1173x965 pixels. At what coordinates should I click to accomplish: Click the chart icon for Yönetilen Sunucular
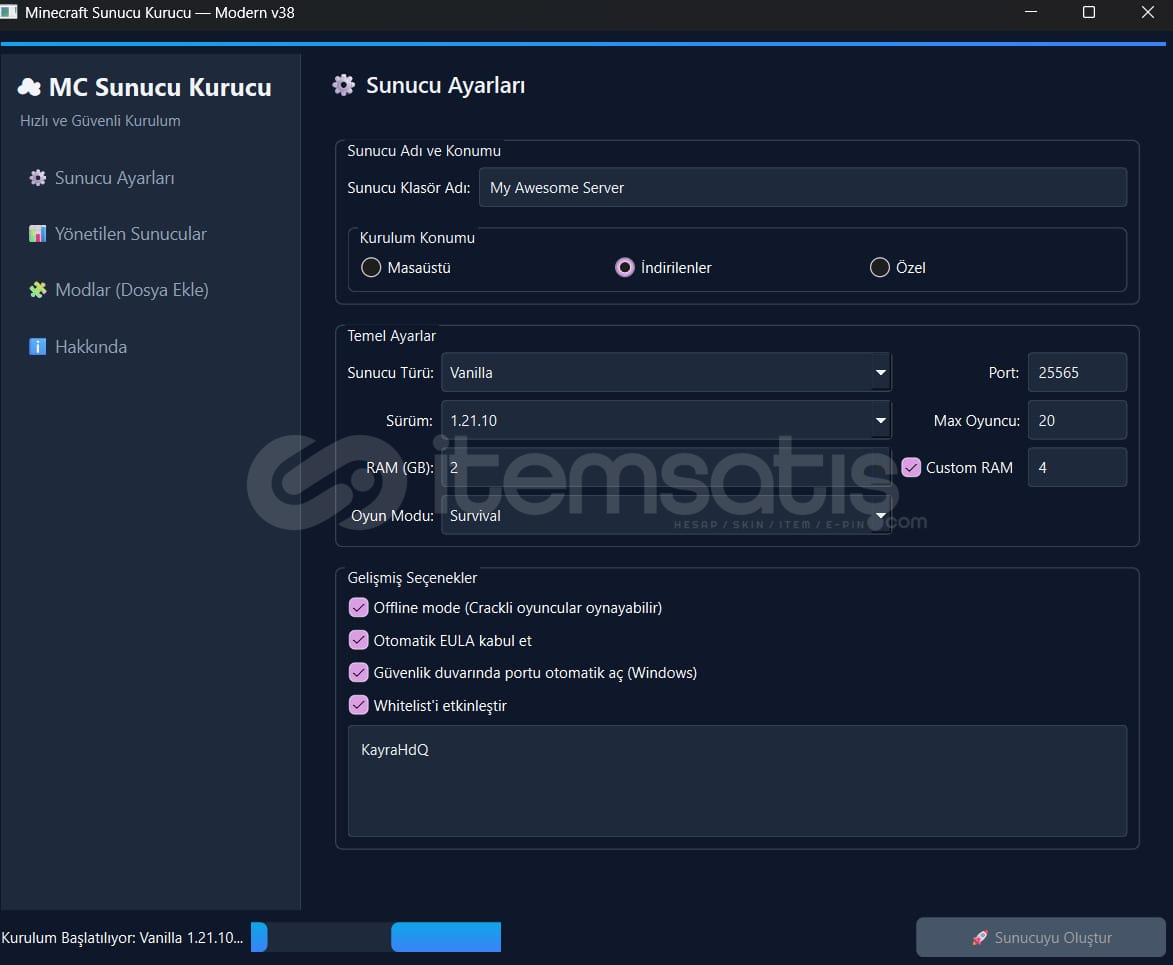point(38,234)
